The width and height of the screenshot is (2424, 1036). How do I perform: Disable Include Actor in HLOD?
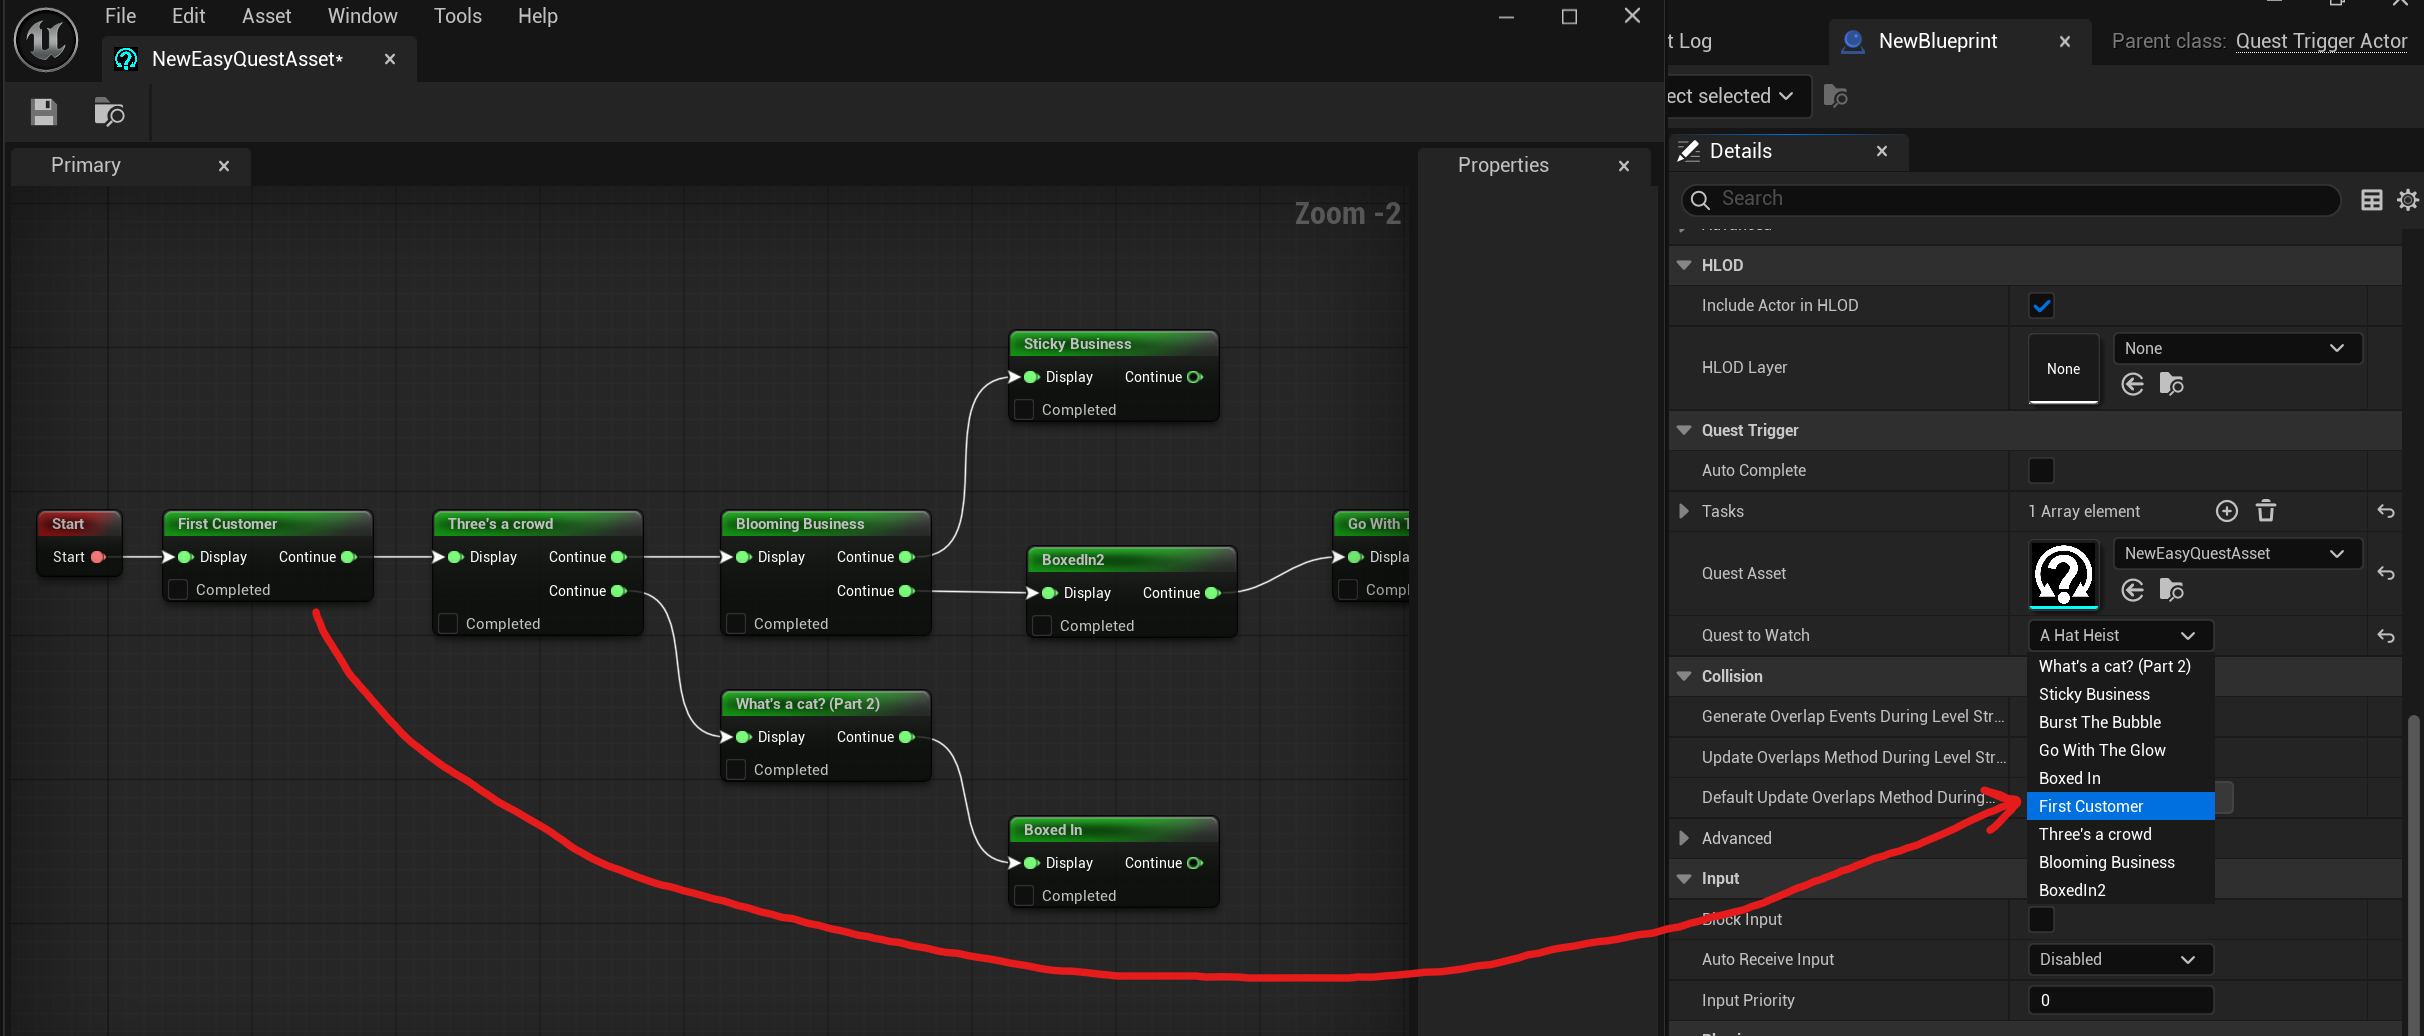coord(2041,305)
